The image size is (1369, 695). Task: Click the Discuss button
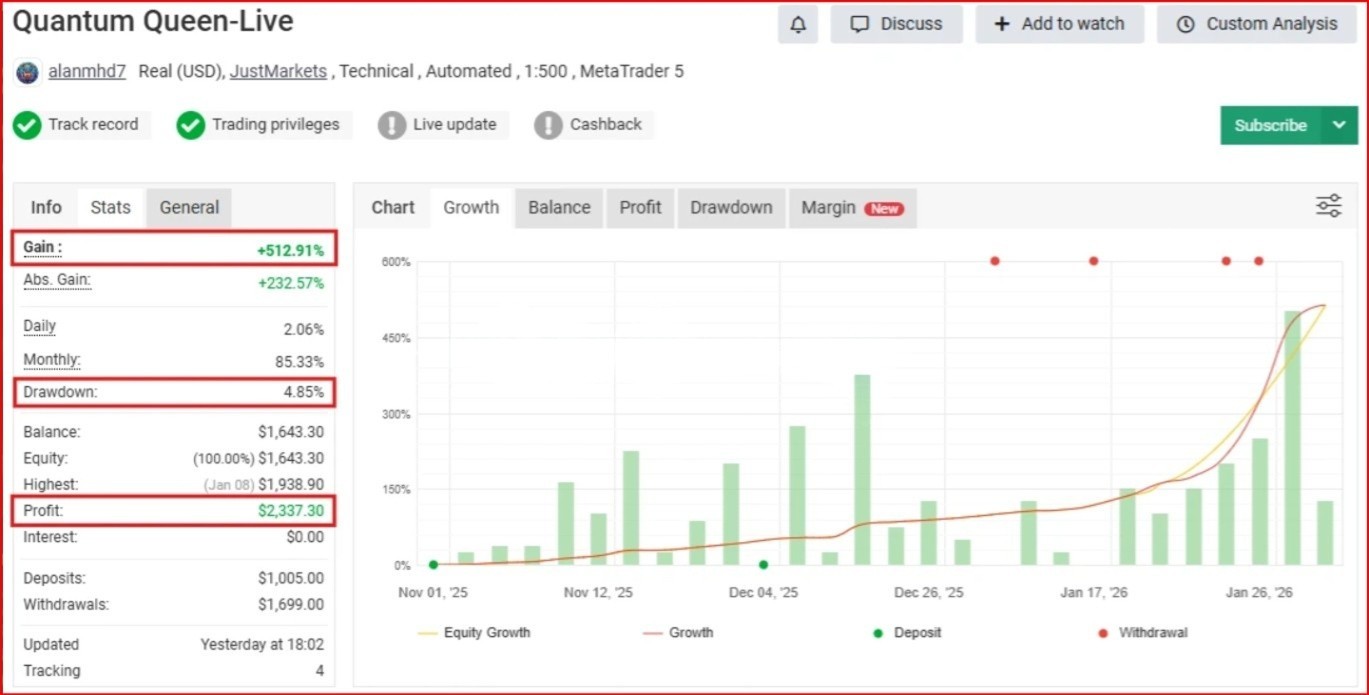coord(896,24)
